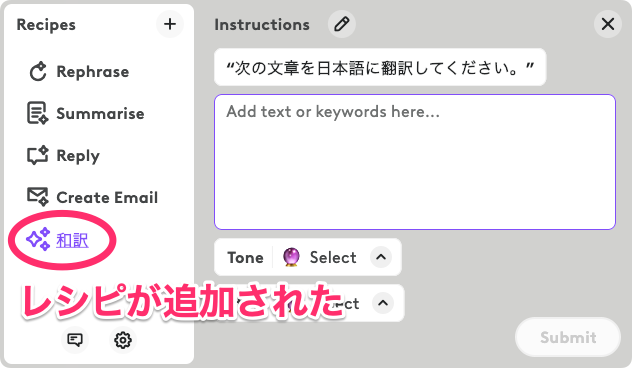
Task: Click the Japanese instruction prompt text box
Action: [380, 67]
